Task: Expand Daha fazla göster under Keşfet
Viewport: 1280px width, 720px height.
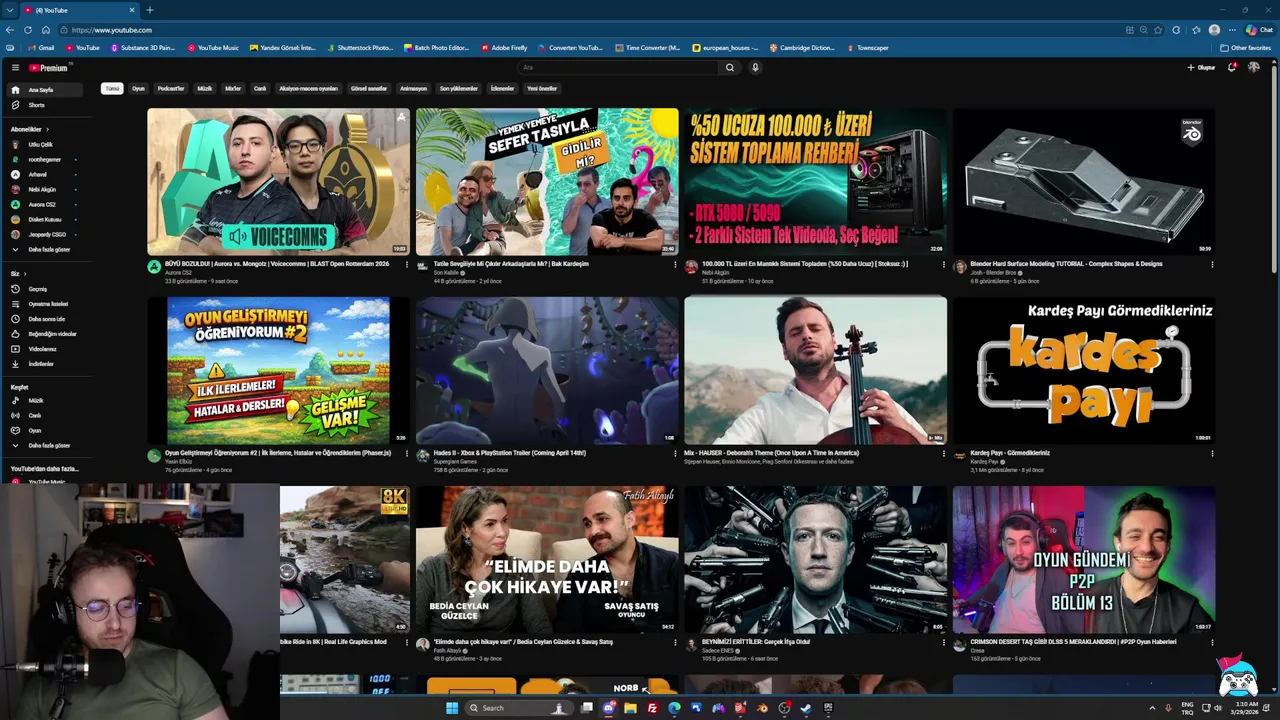Action: point(47,446)
